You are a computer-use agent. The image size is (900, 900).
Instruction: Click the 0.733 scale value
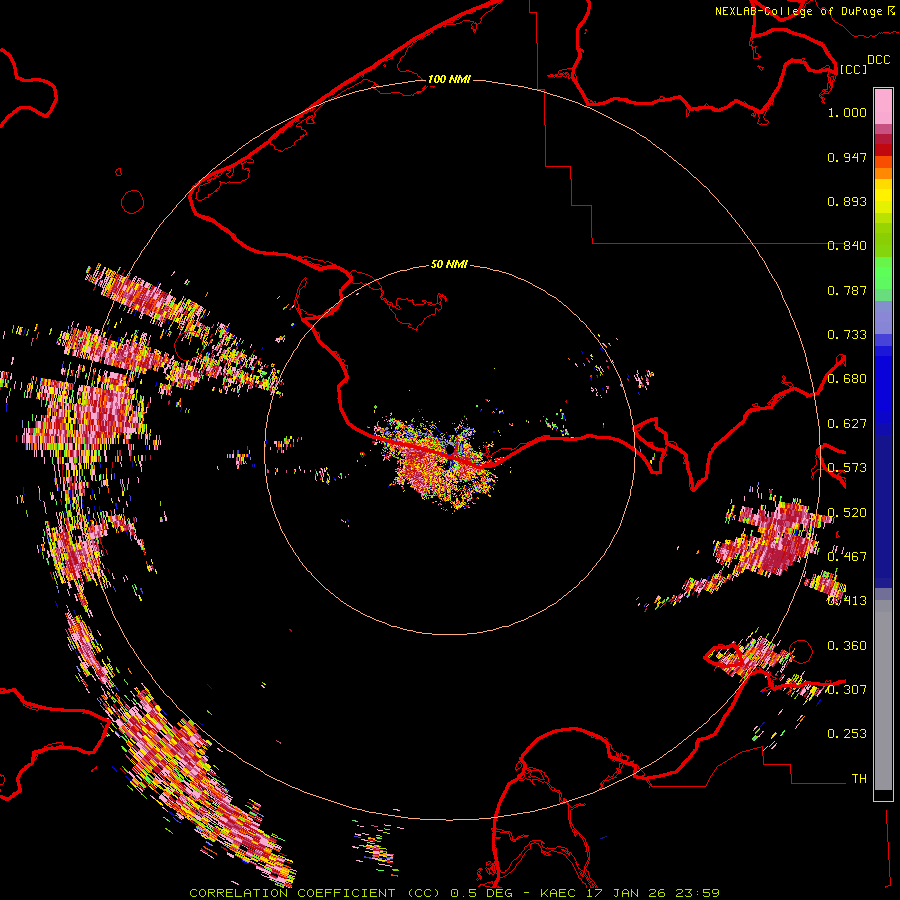[x=847, y=335]
